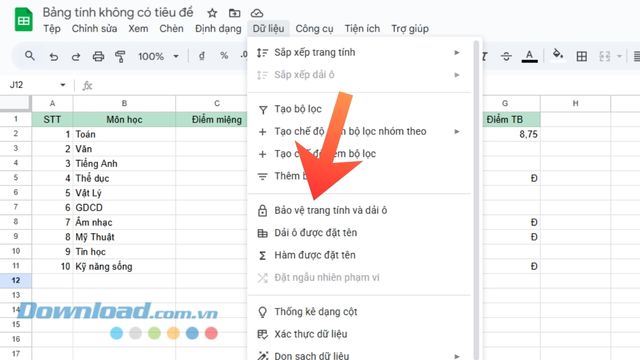Click the 'Điểm TB' header cell

[x=511, y=120]
